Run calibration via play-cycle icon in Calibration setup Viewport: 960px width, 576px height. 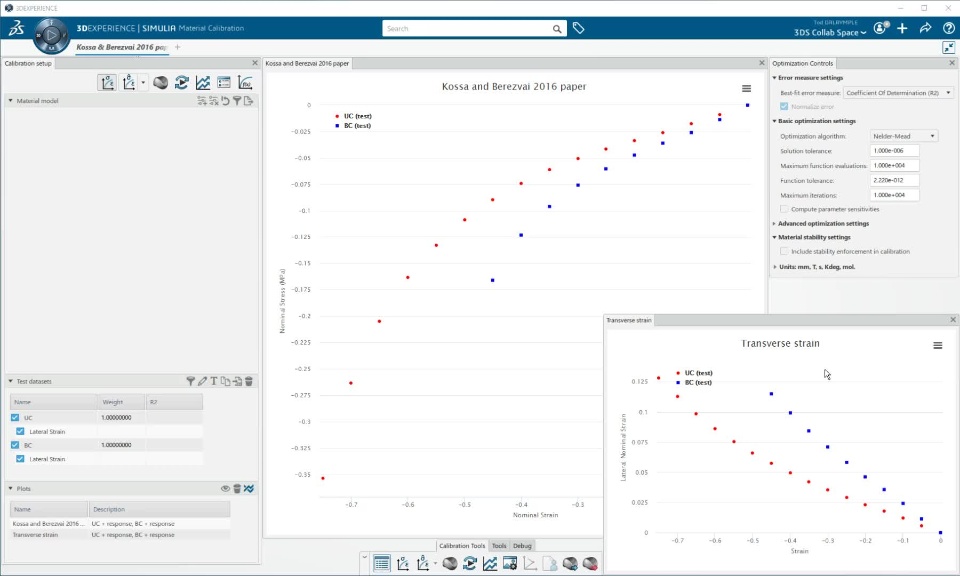point(181,82)
